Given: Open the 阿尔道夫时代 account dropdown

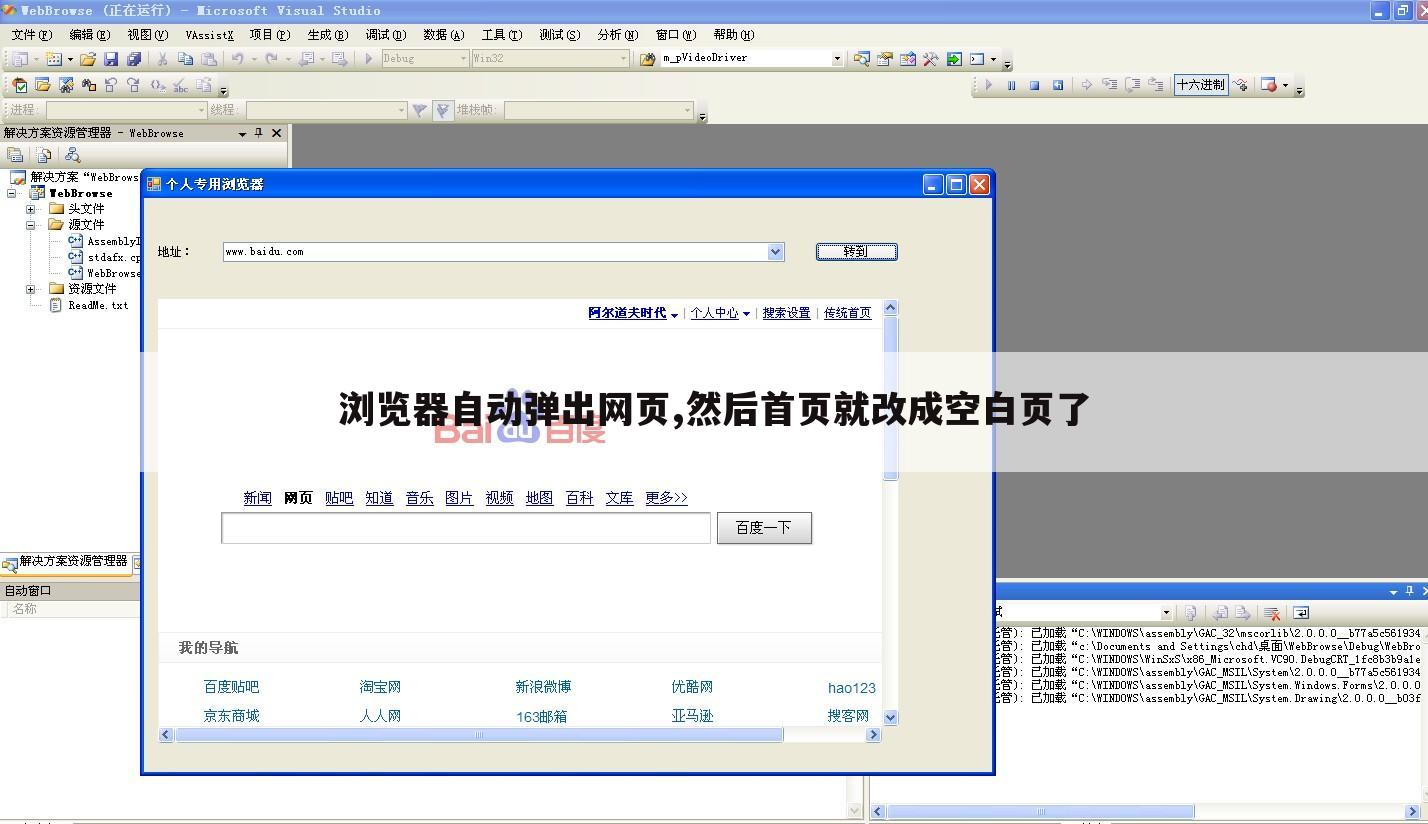Looking at the screenshot, I should tap(633, 313).
